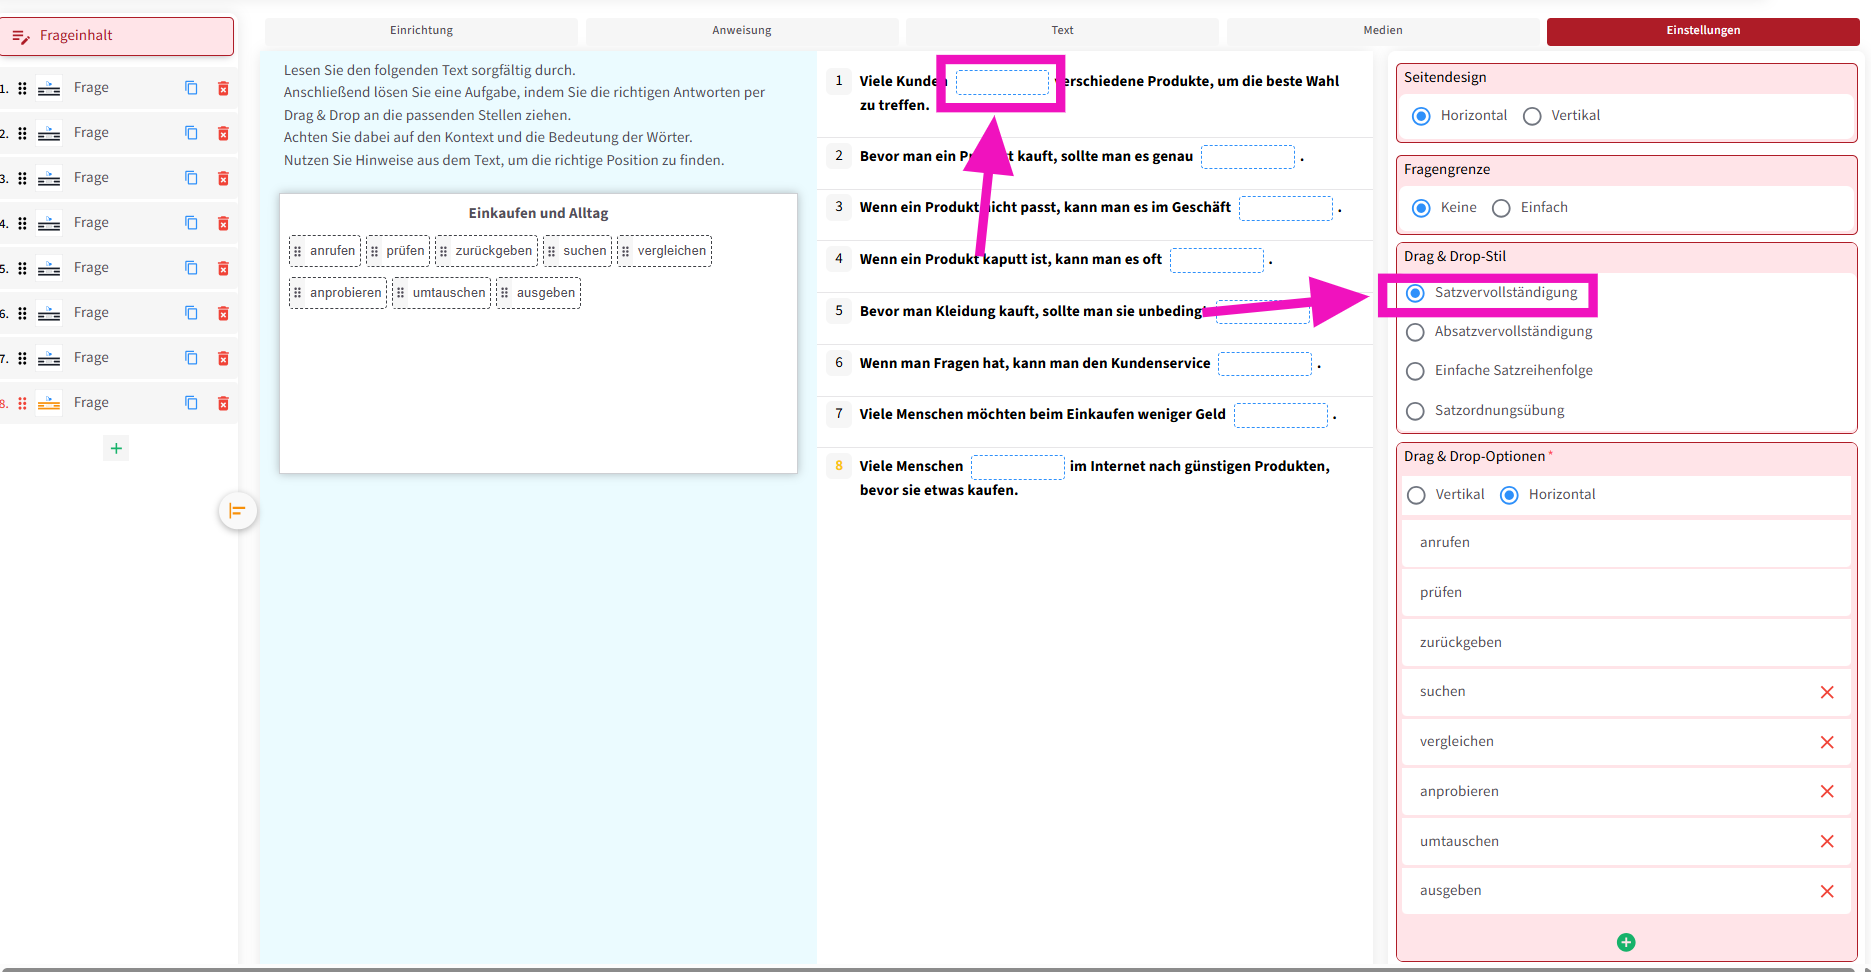Choose Einfach under Fragengrenze

[1501, 208]
